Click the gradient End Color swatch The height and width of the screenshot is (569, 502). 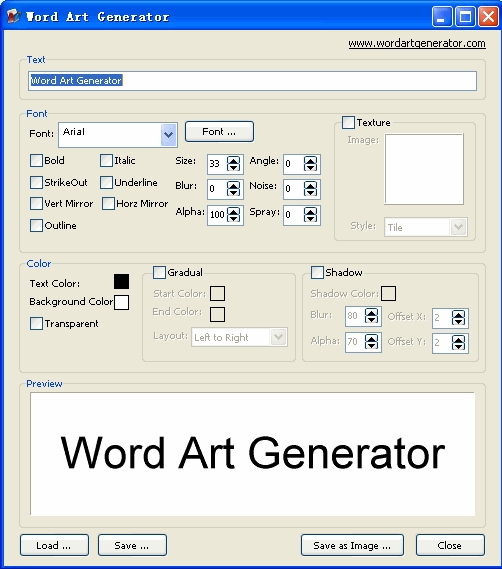218,315
